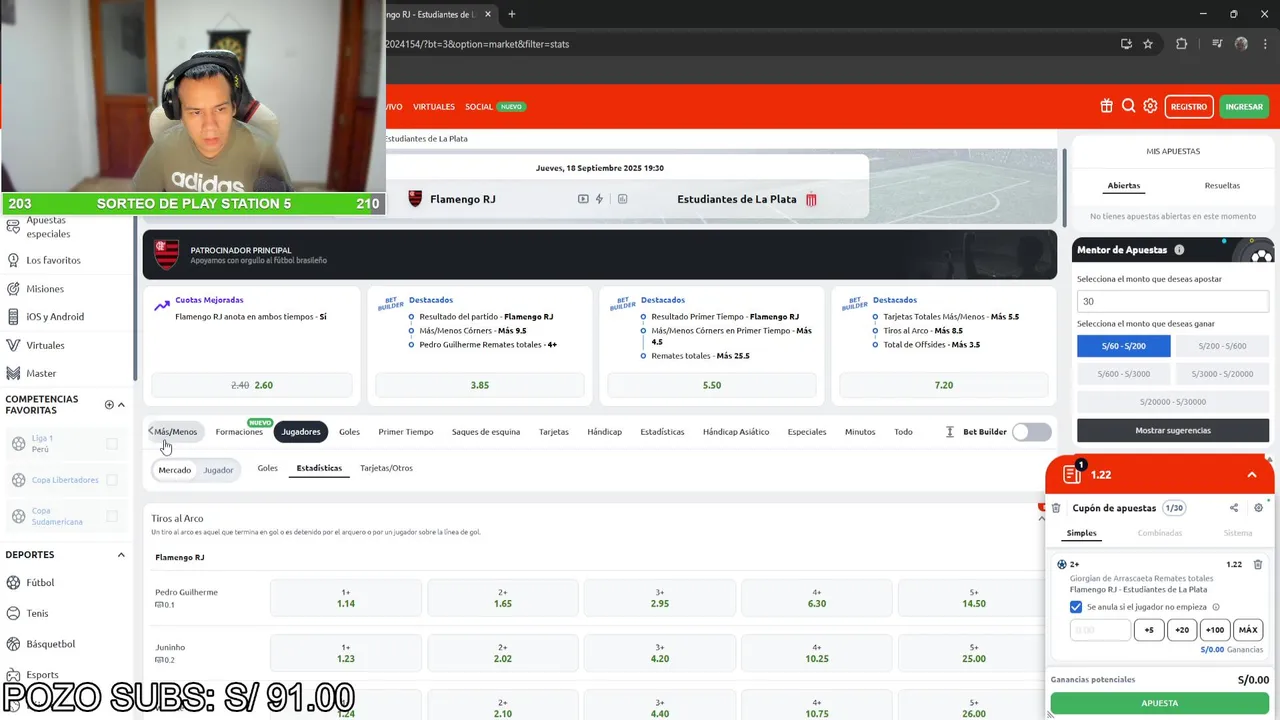Collapse the Deportes section
1280x720 pixels.
121,555
